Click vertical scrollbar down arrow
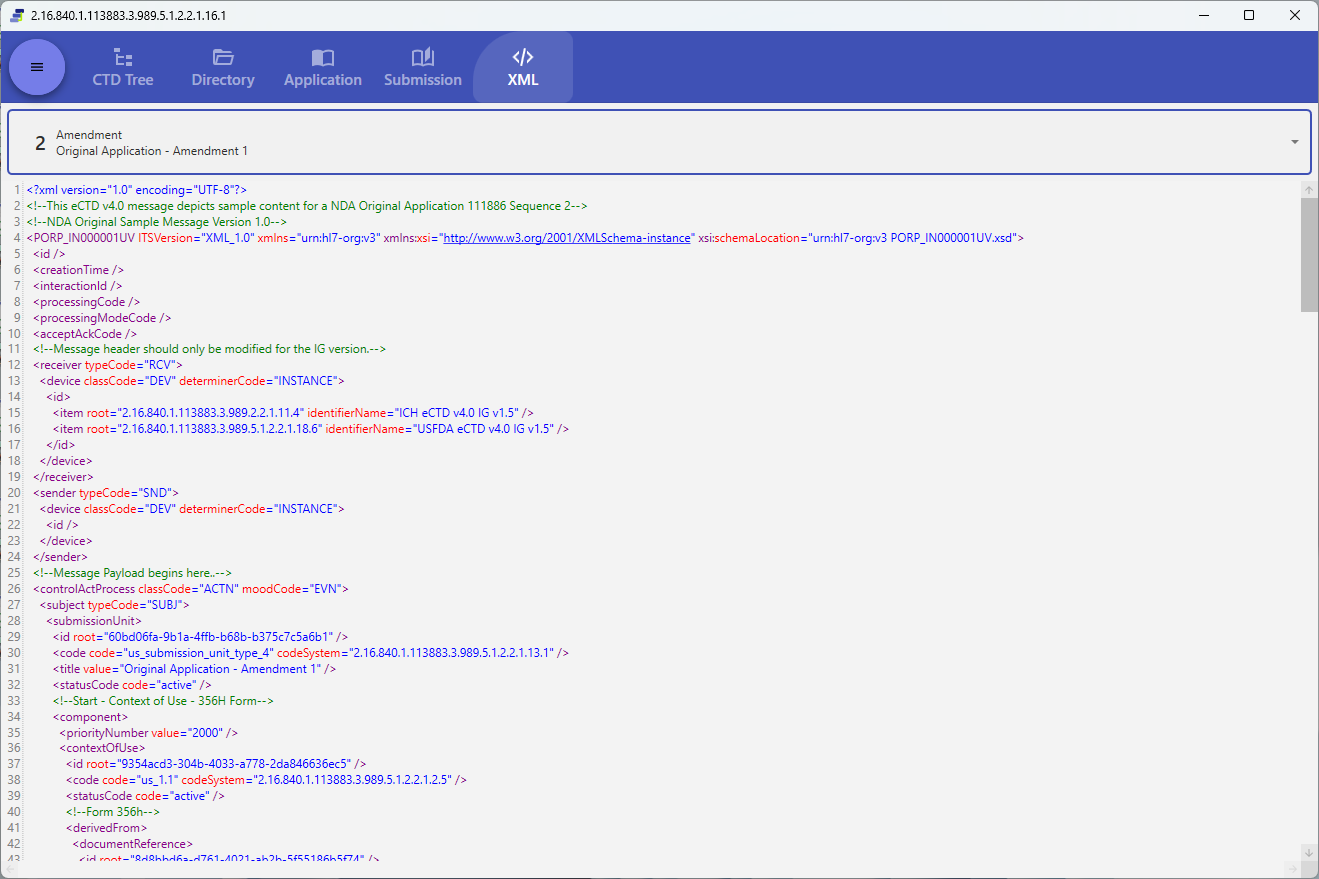This screenshot has width=1319, height=879. pos(1309,852)
